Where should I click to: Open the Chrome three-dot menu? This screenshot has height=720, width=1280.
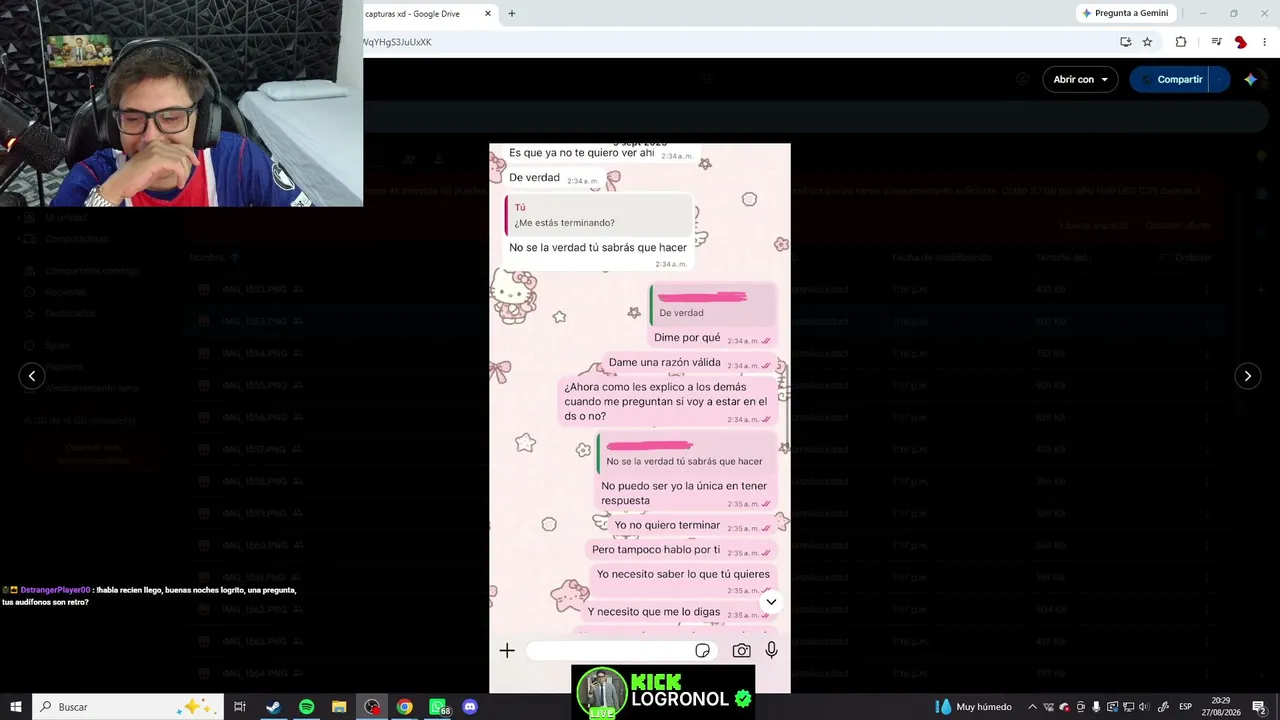click(x=1264, y=42)
